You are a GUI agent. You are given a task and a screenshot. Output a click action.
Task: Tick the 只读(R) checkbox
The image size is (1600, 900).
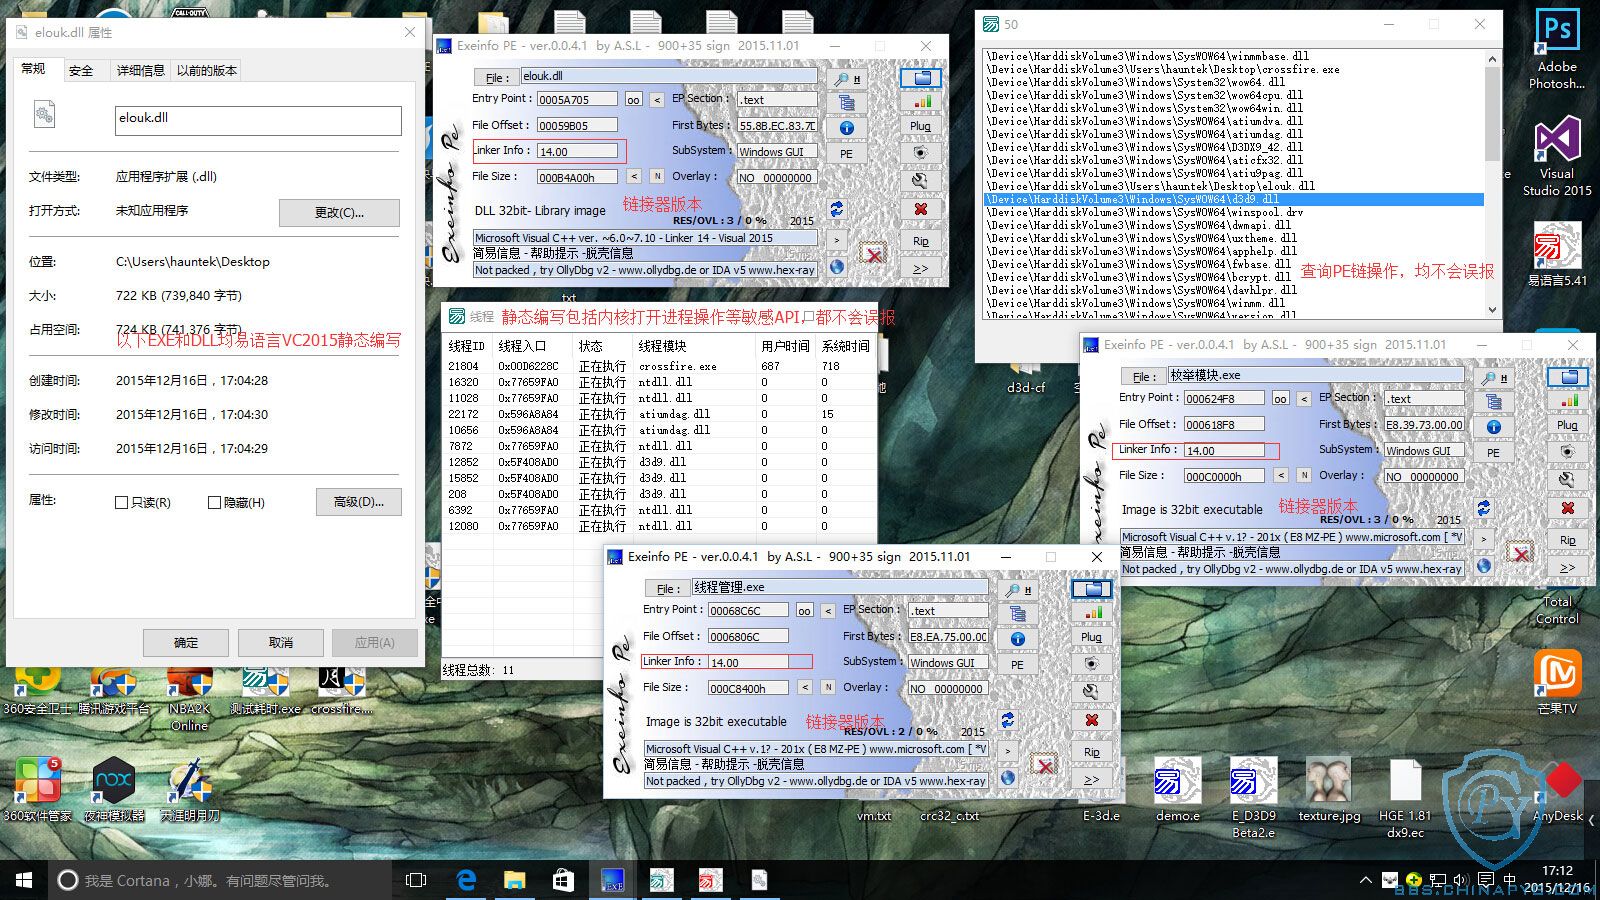[x=121, y=503]
